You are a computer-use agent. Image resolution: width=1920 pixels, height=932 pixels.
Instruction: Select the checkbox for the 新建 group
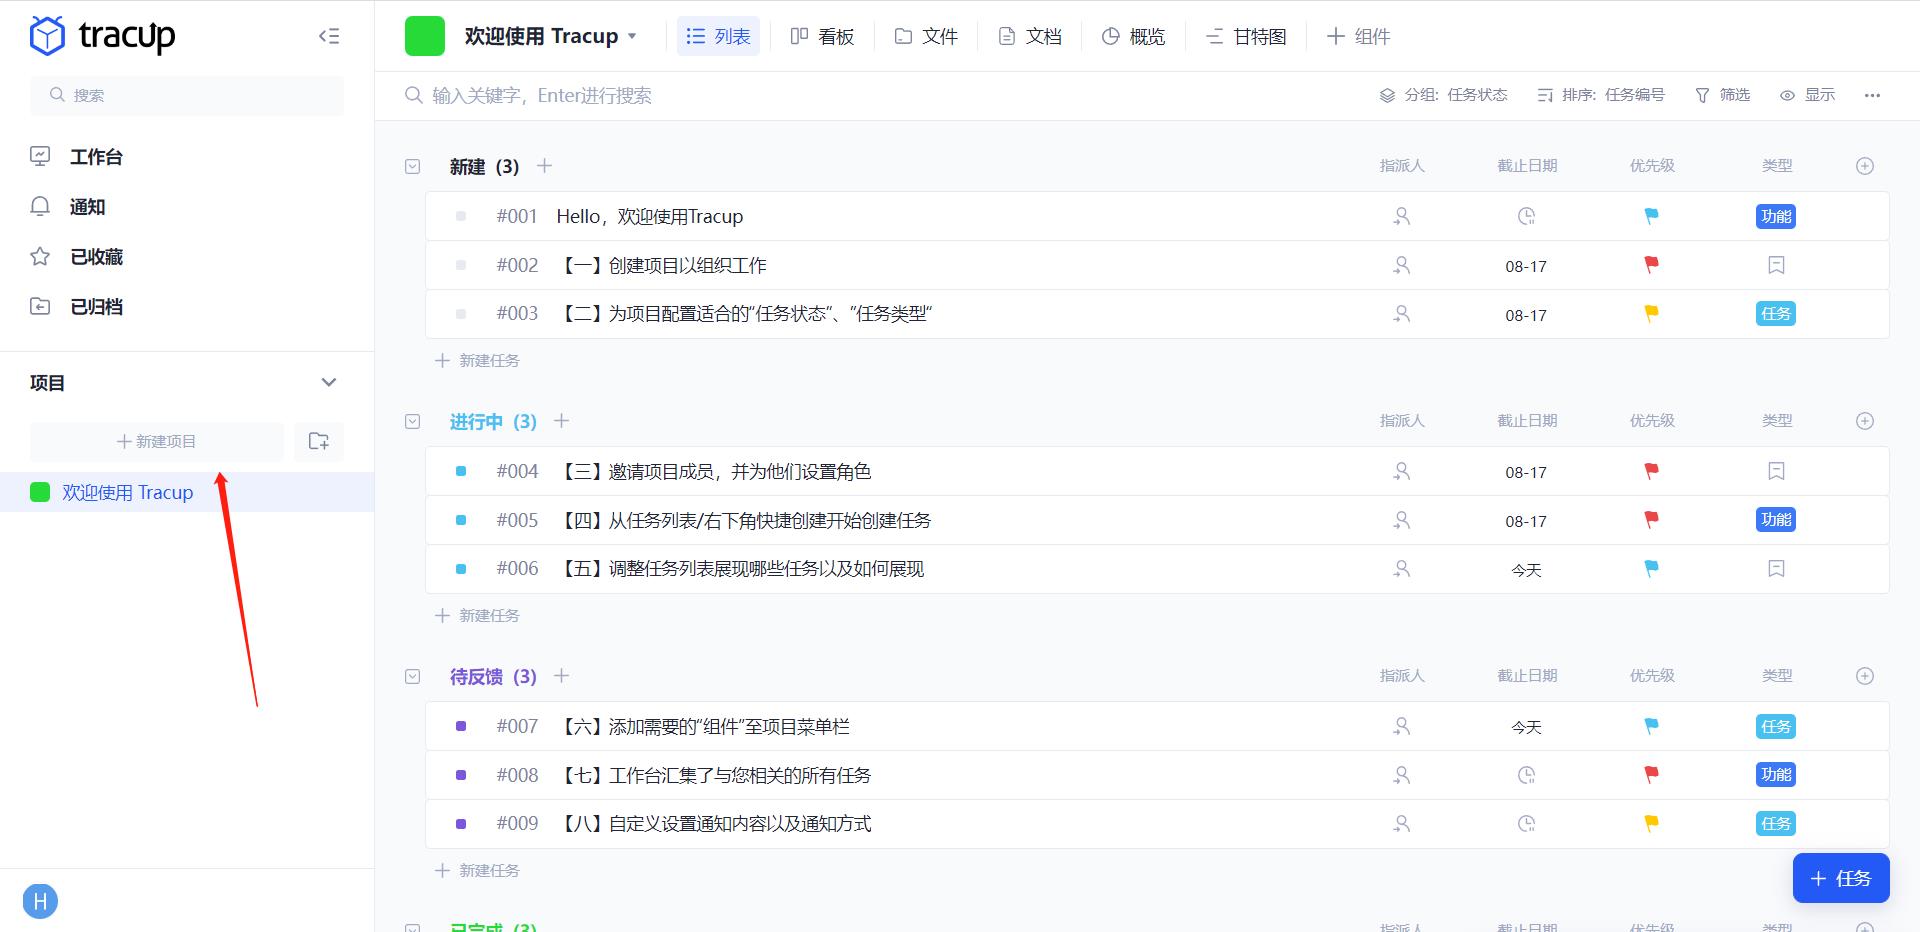click(x=412, y=166)
